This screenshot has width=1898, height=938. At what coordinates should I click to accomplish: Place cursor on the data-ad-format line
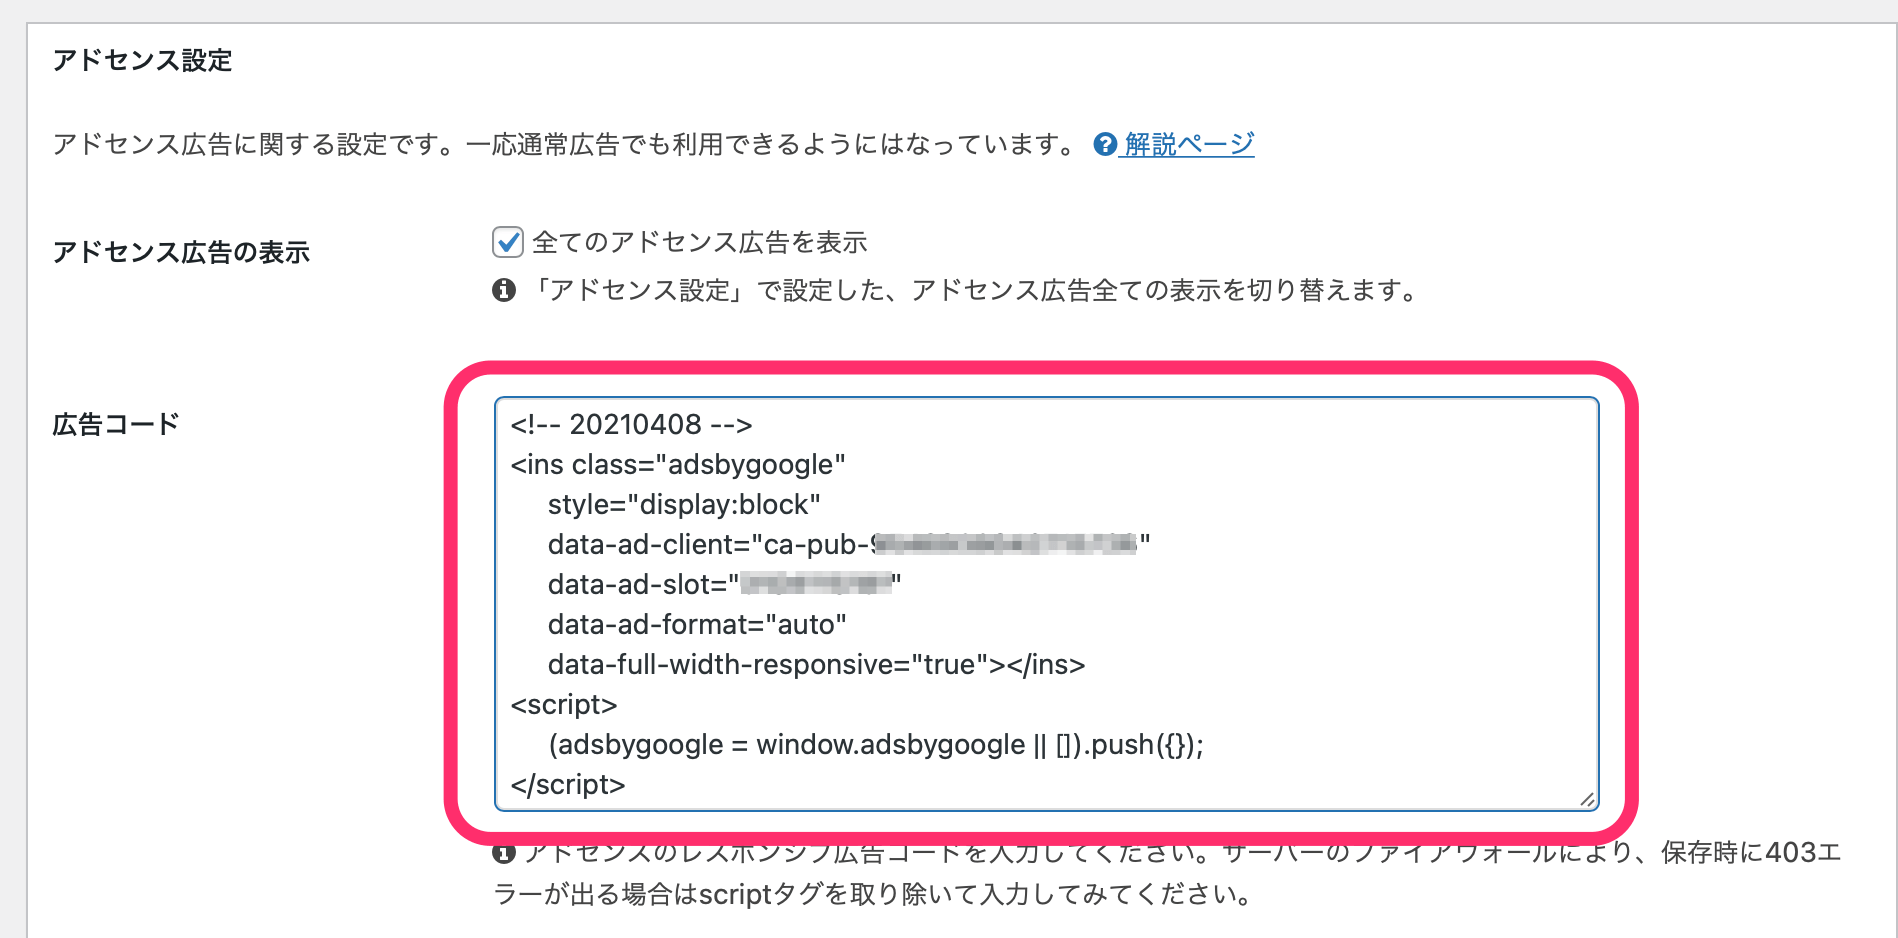tap(697, 624)
